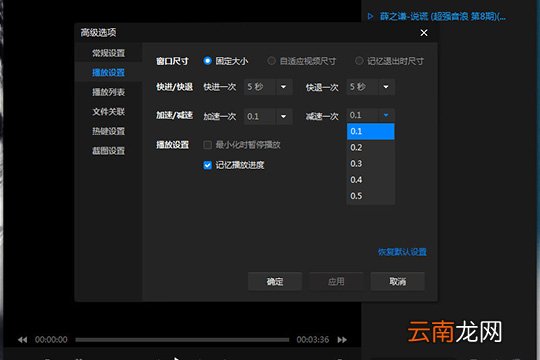Select 0.3 in the dropdown list
540x360 pixels.
point(371,164)
